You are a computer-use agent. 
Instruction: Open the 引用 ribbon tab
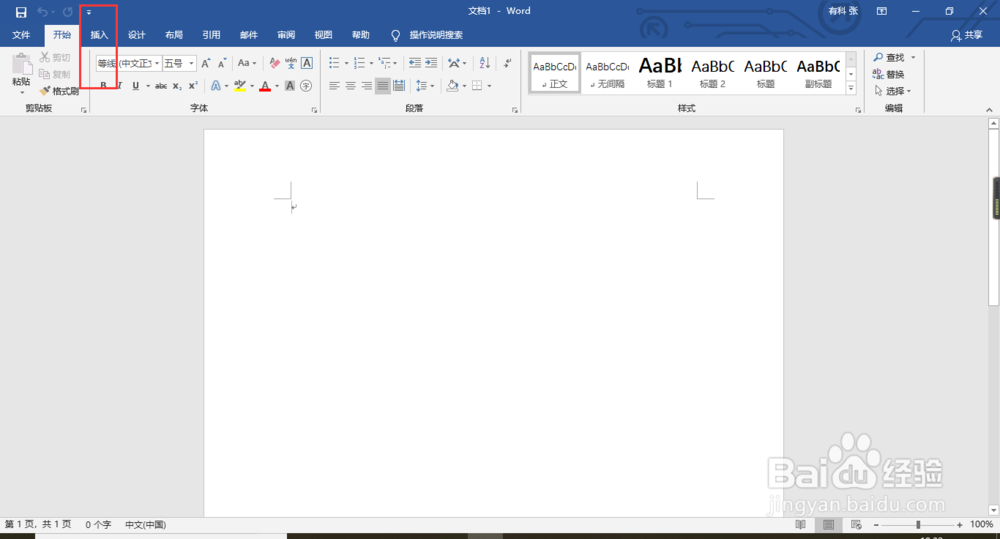211,35
